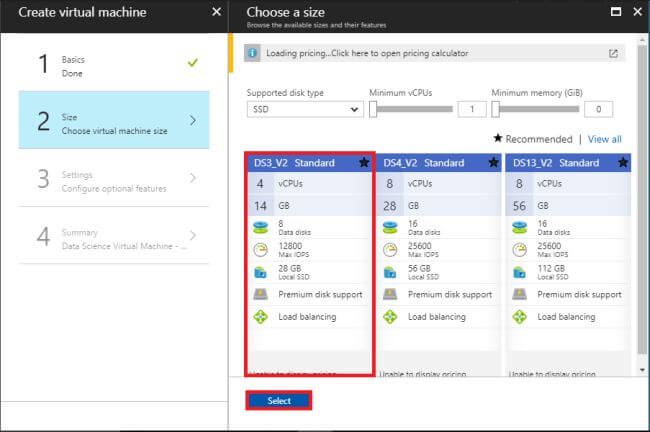The height and width of the screenshot is (432, 650).
Task: Open pricing calculator external link icon
Action: coord(613,53)
